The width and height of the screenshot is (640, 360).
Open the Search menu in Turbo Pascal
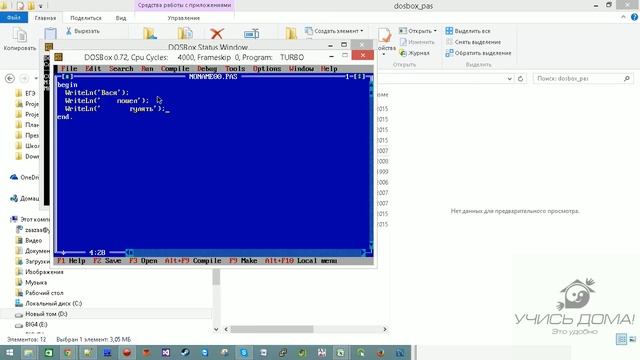pos(121,69)
